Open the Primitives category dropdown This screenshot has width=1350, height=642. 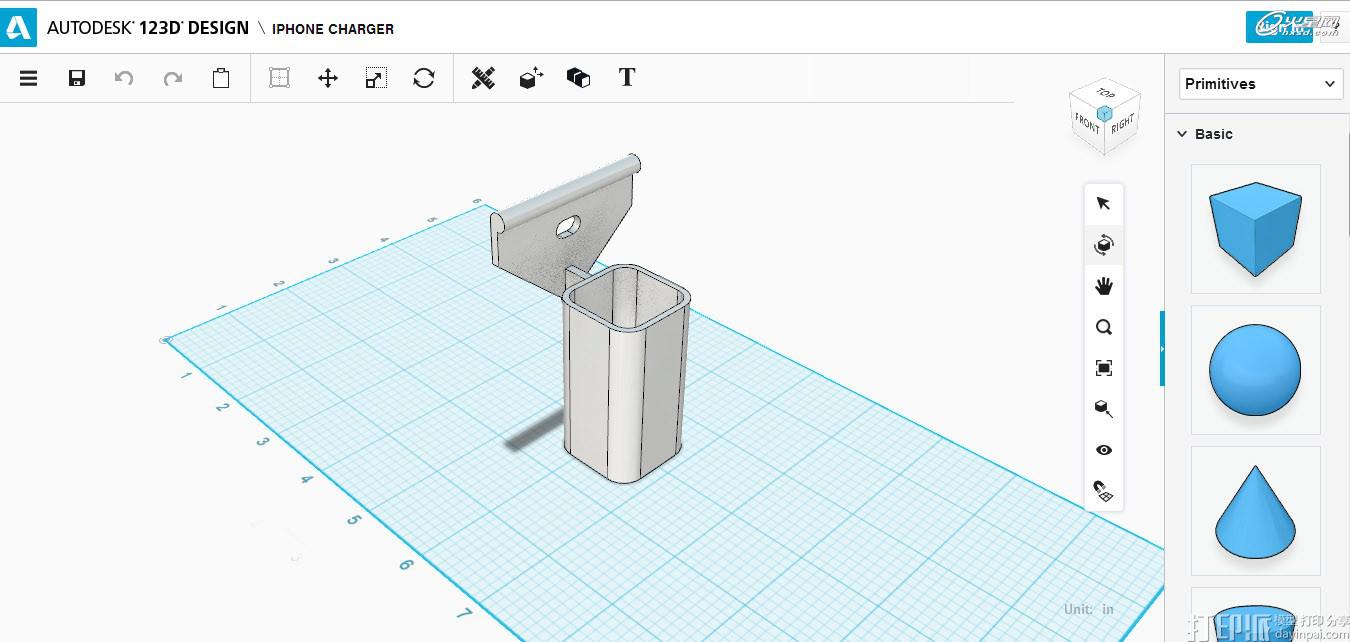pos(1260,84)
